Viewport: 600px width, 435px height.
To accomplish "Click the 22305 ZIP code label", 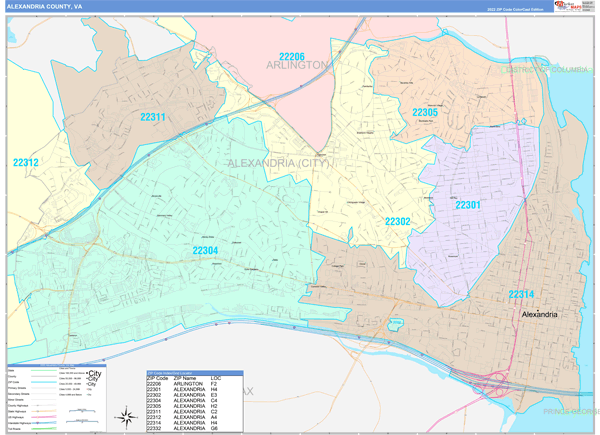I will [424, 113].
